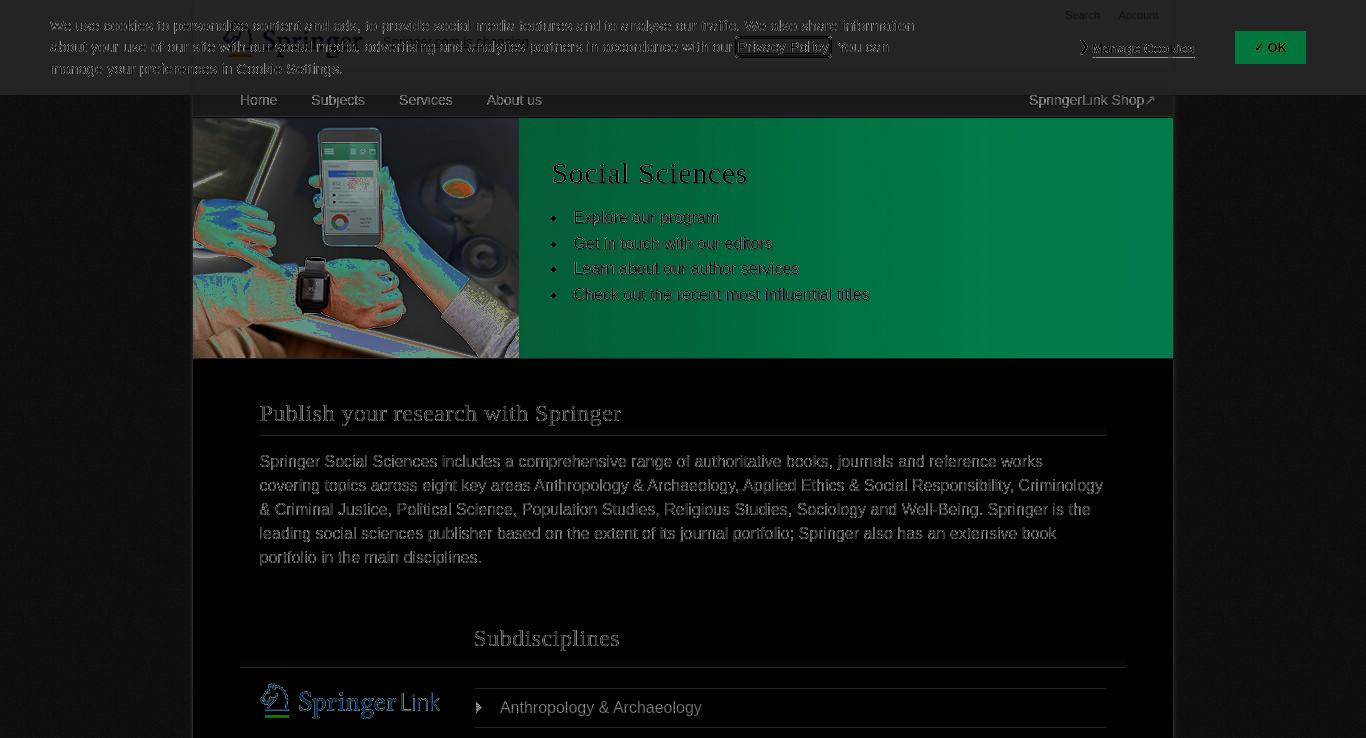
Task: Select 'Check out the recent most influential titles'
Action: tap(721, 295)
